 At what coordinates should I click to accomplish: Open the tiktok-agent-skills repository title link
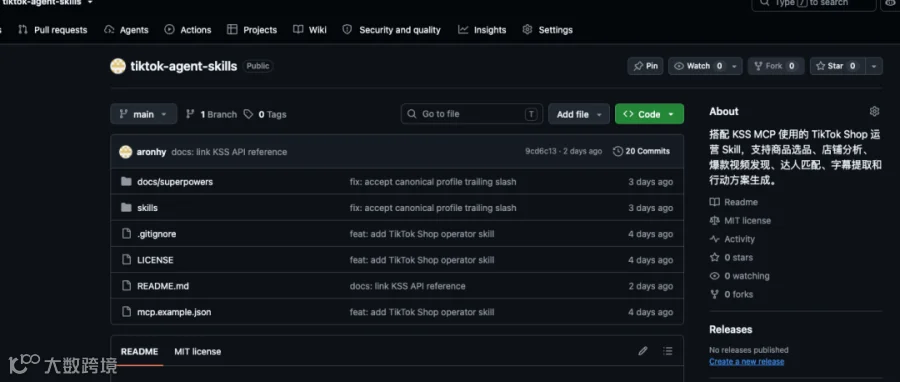tap(184, 66)
